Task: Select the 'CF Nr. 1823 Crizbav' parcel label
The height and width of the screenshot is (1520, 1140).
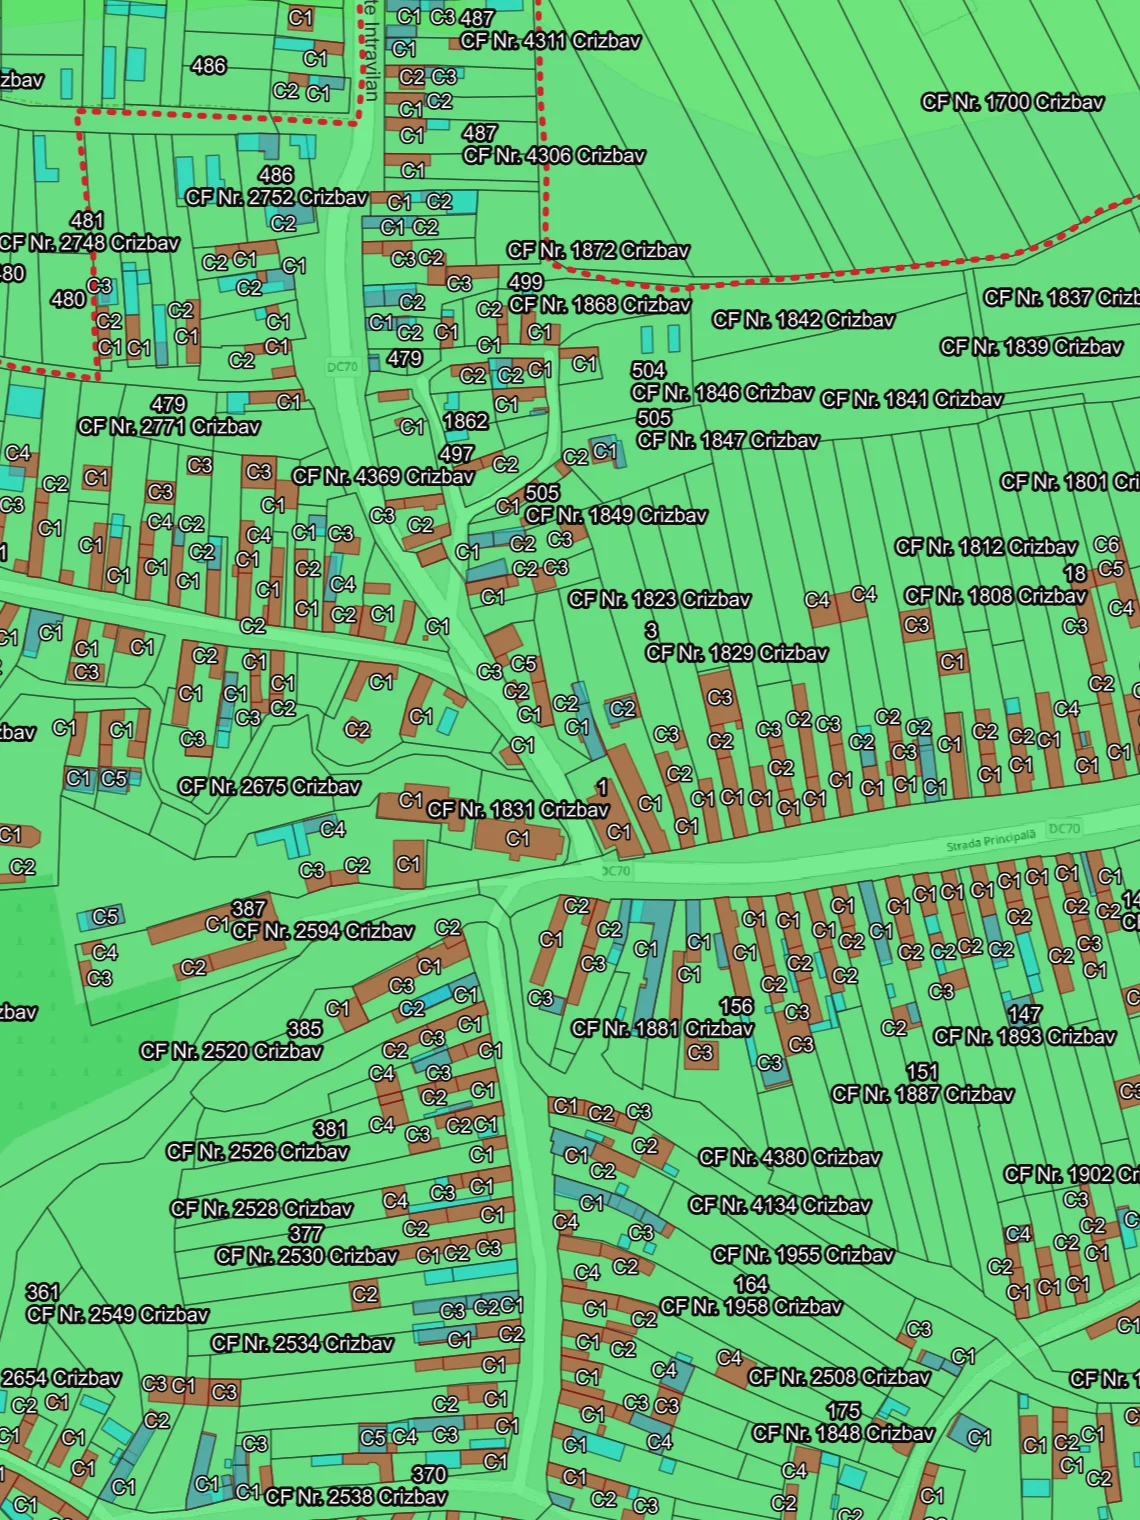Action: pyautogui.click(x=660, y=600)
